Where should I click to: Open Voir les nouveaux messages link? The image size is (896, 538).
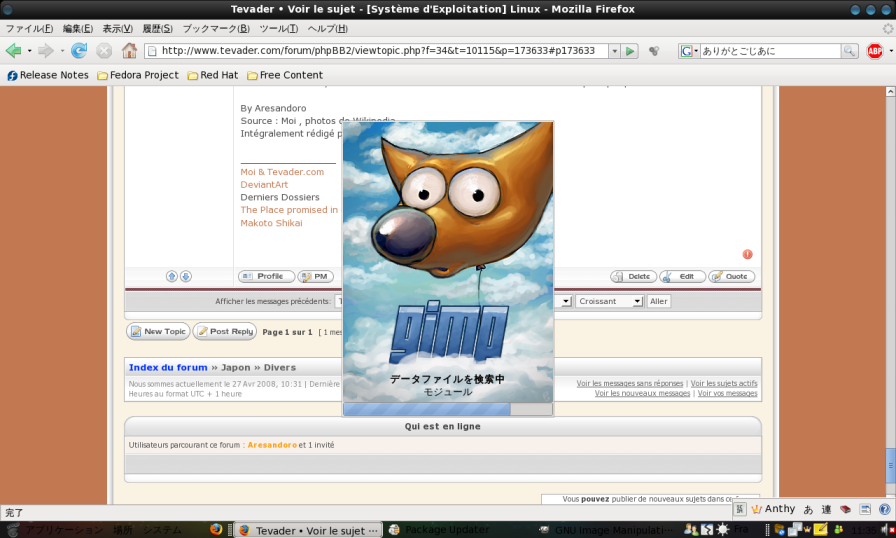[x=642, y=393]
